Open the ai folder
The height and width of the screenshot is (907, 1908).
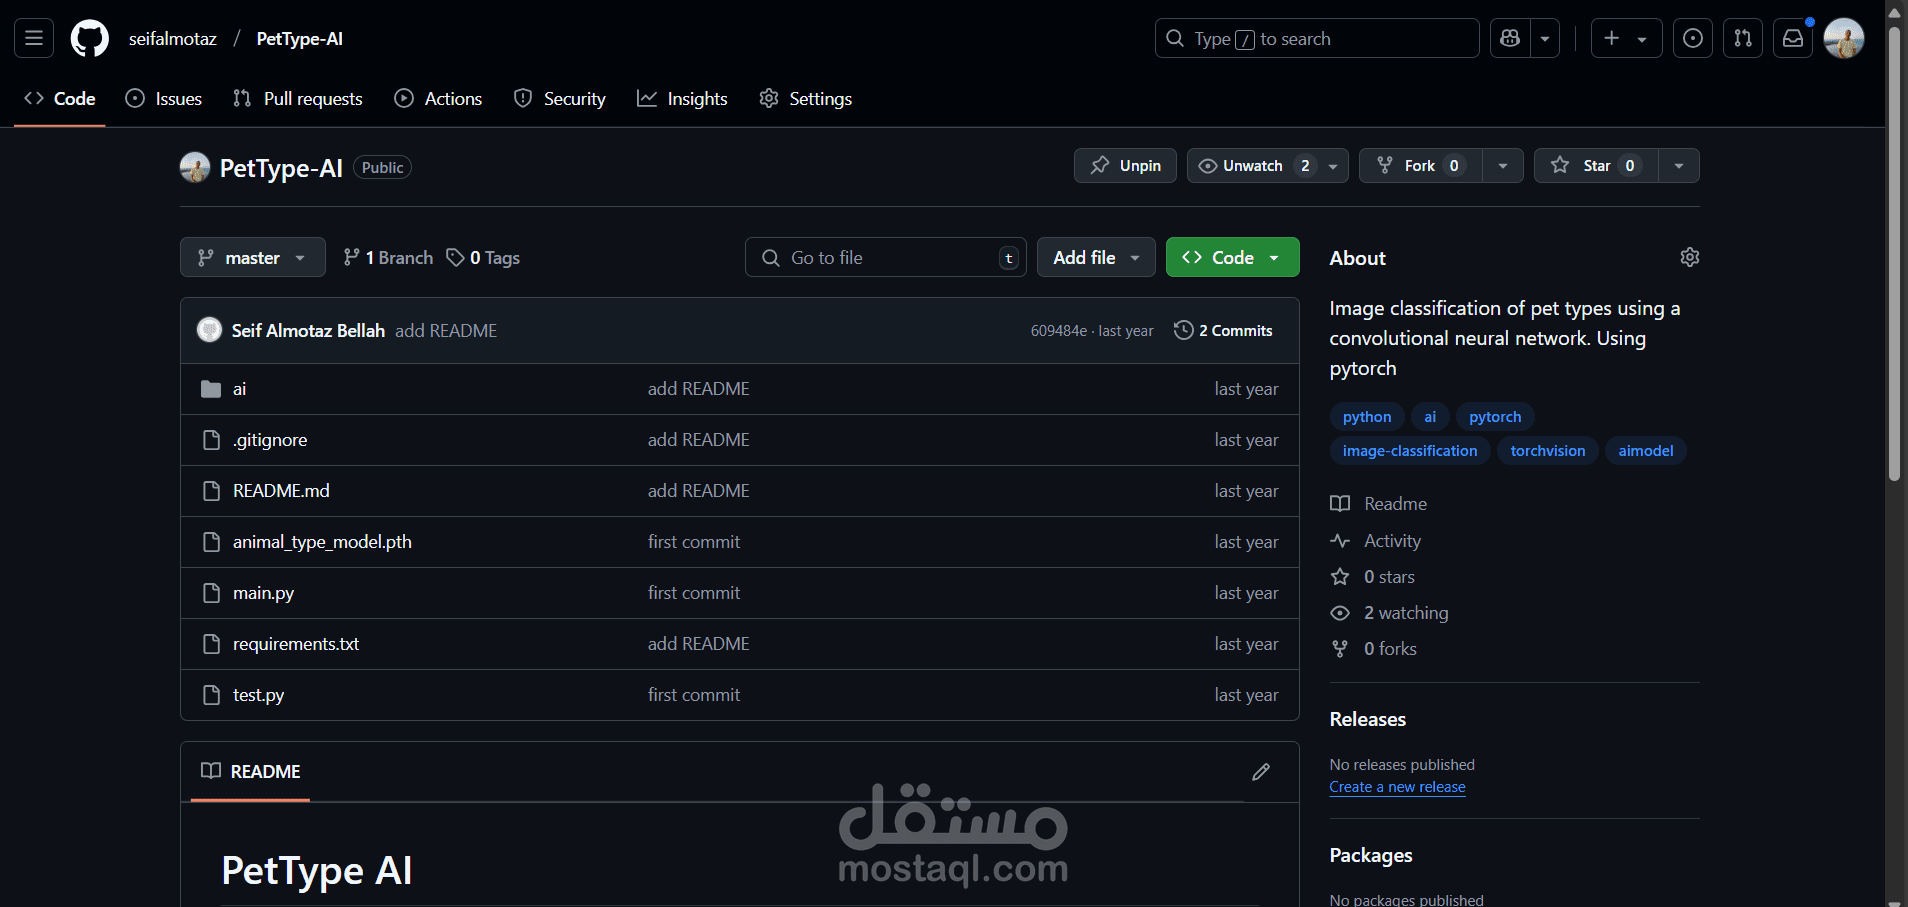[239, 389]
